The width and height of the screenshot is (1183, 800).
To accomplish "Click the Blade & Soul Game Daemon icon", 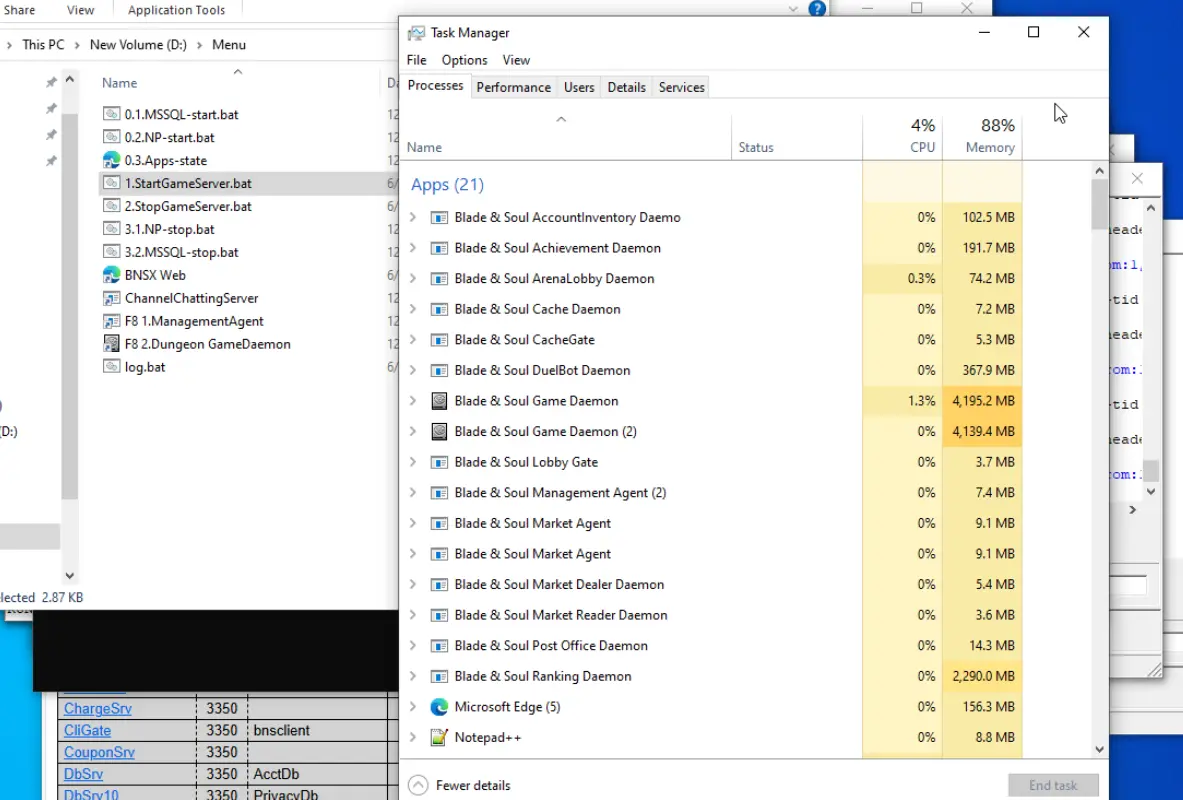I will click(438, 401).
